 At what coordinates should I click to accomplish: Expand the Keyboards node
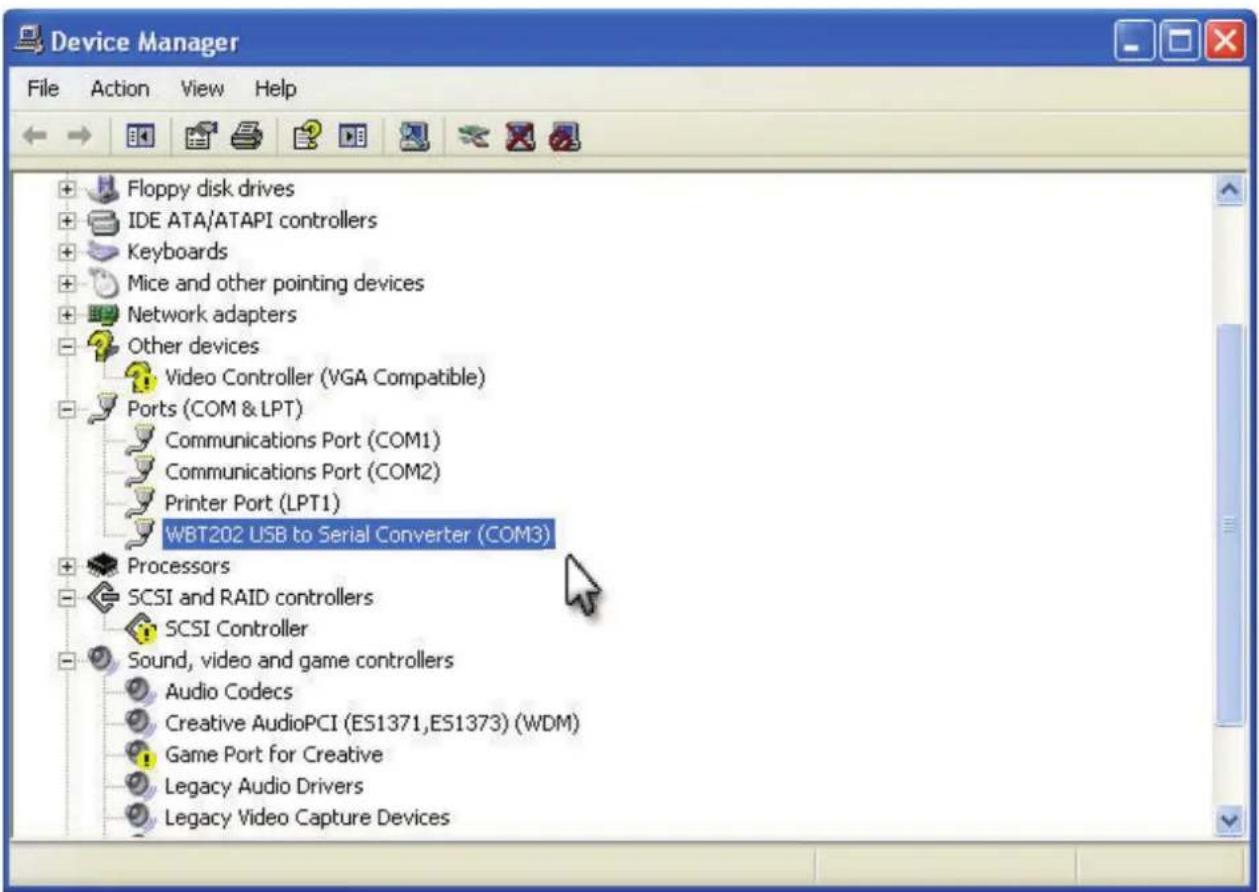tap(69, 251)
